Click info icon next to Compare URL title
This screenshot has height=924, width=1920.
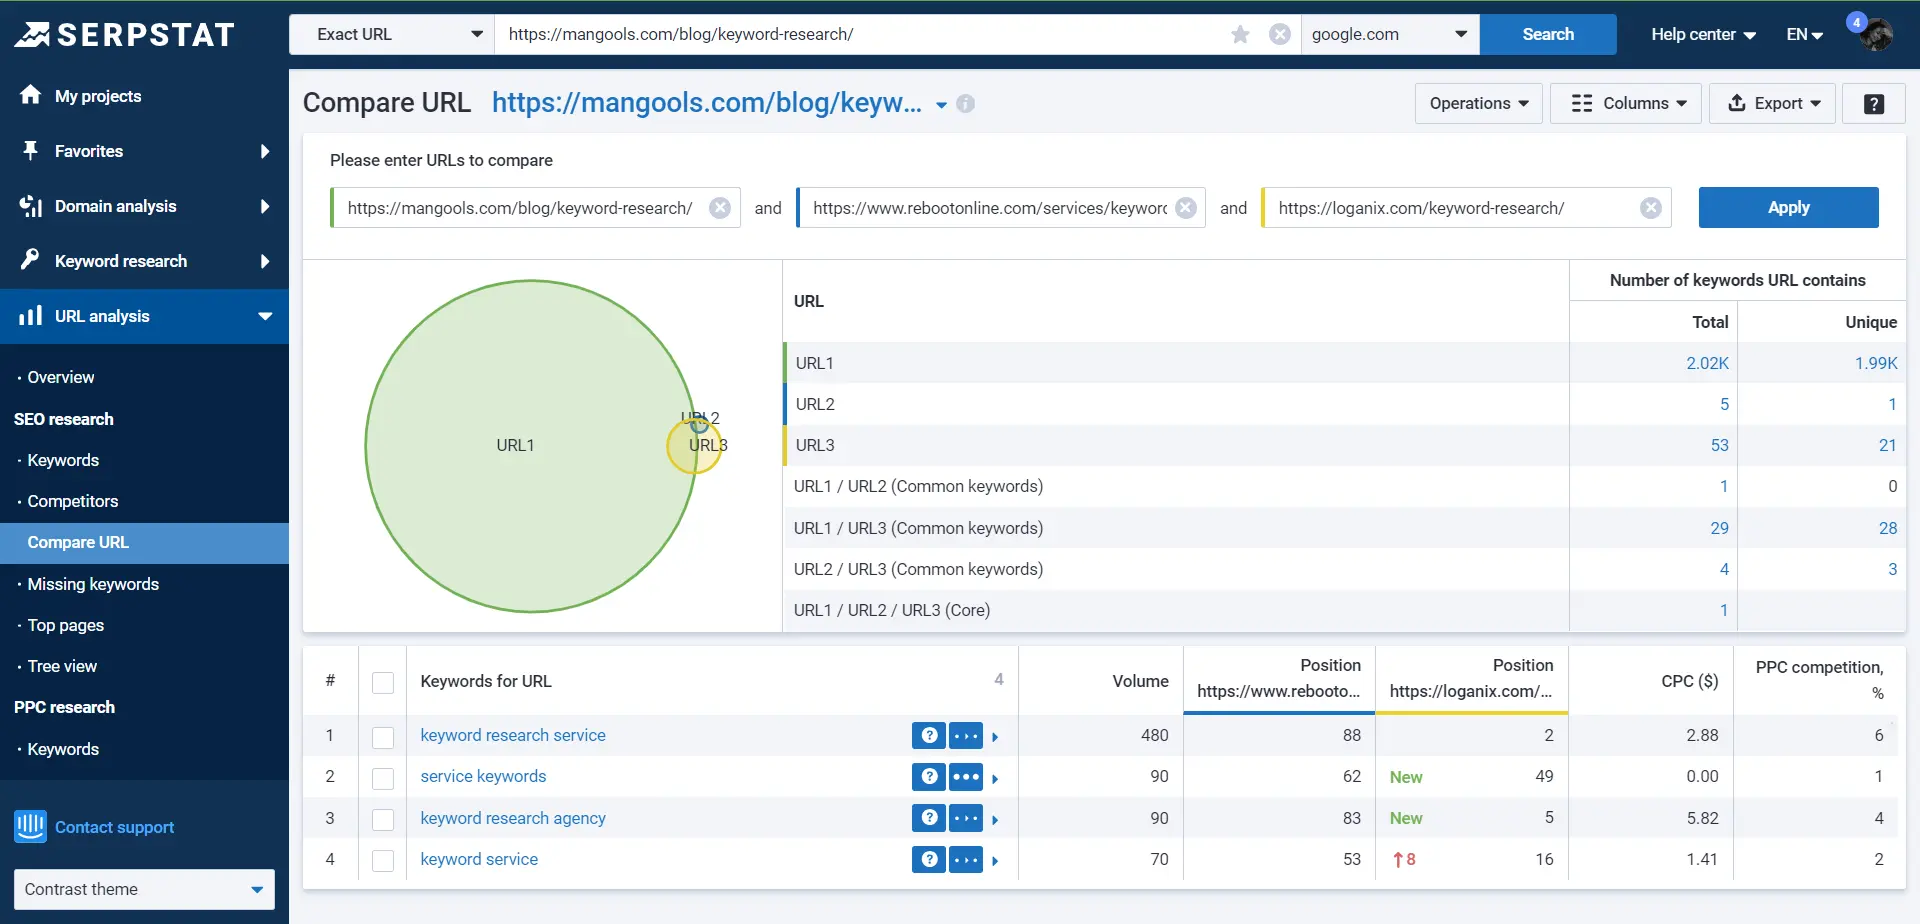965,104
